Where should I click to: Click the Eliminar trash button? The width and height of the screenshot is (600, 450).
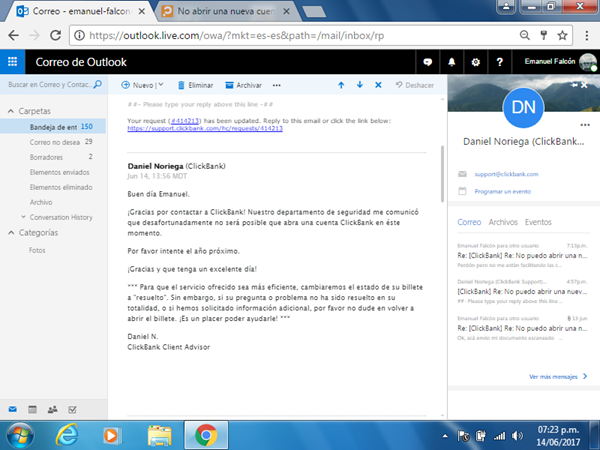tap(196, 85)
